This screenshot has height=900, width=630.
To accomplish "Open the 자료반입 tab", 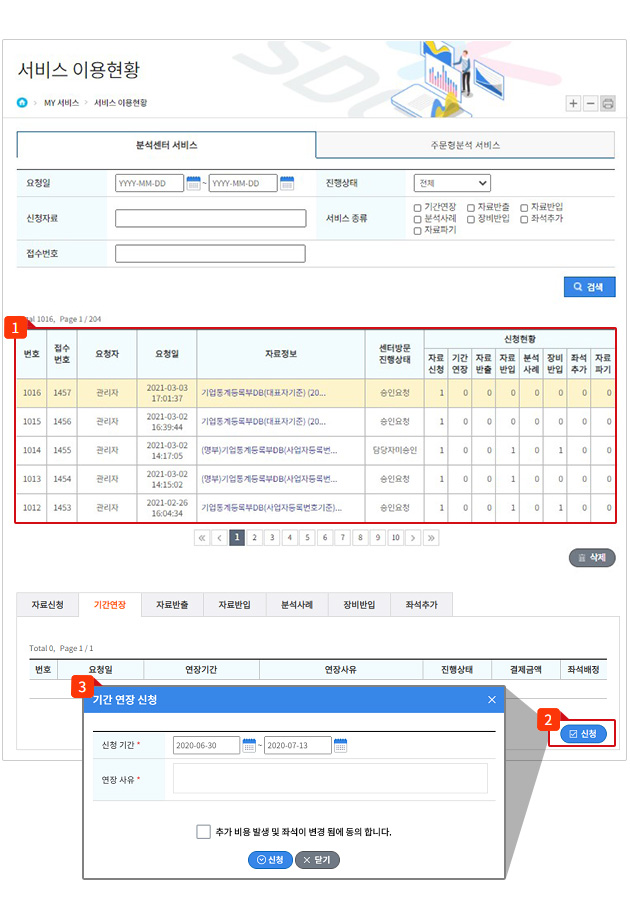I will (235, 605).
